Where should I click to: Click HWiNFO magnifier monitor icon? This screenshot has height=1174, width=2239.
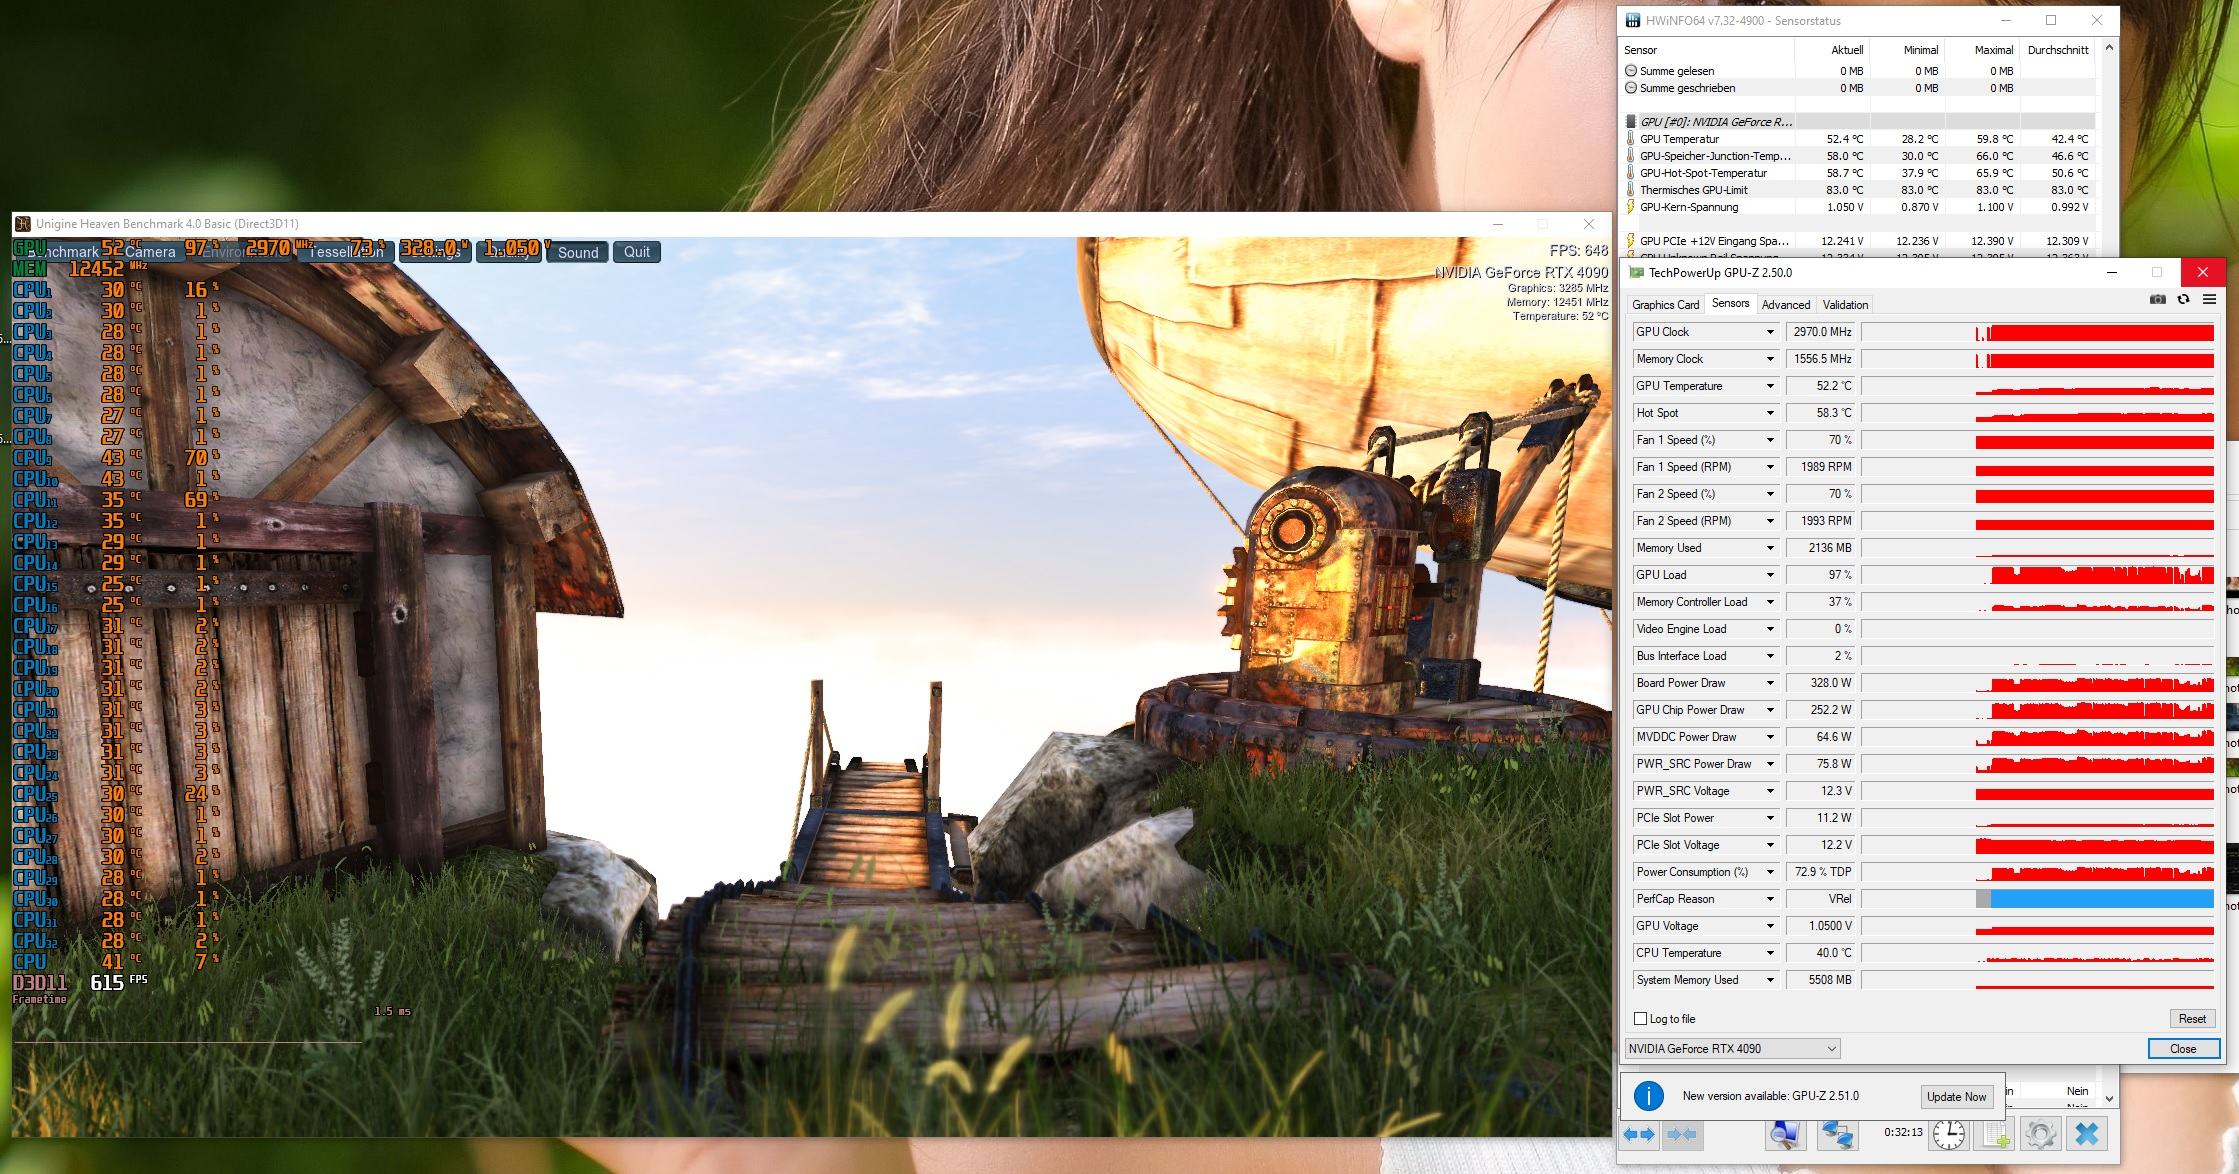coord(1785,1134)
